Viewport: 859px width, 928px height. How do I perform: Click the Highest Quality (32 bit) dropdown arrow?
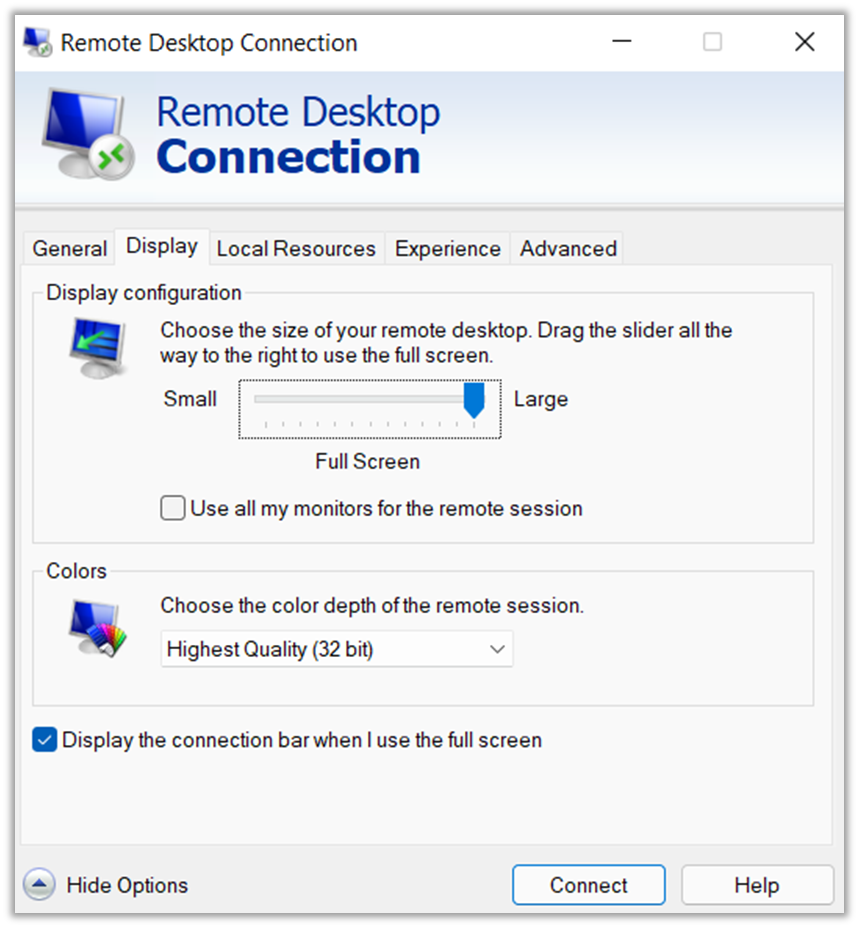pyautogui.click(x=497, y=649)
